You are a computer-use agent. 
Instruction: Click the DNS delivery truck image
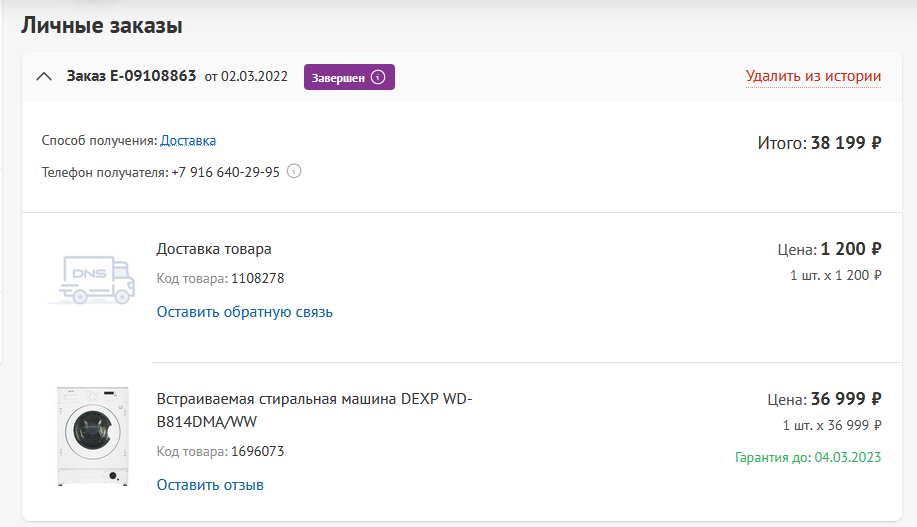click(x=92, y=280)
